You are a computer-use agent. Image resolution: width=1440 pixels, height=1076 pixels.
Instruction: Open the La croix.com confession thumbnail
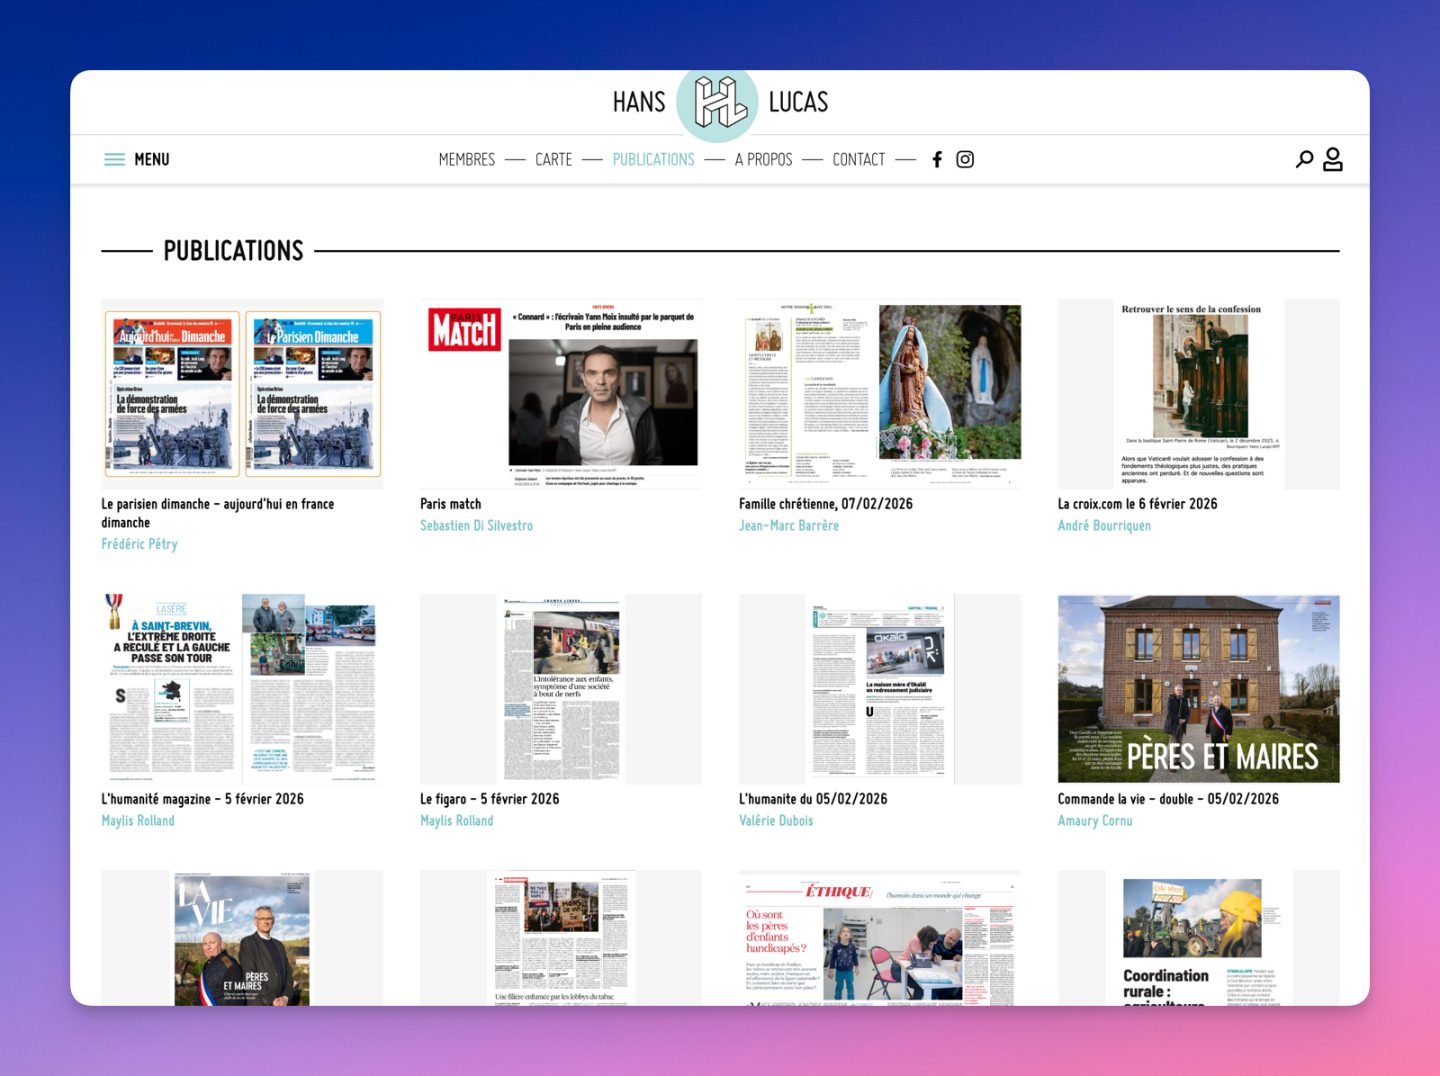click(1199, 394)
